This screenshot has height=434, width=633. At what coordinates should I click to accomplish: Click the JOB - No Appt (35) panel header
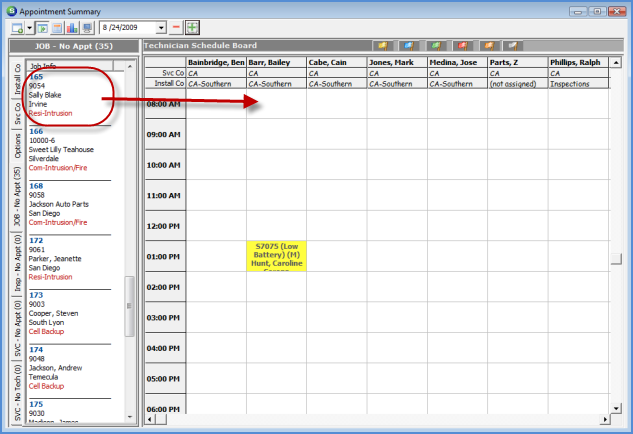pyautogui.click(x=74, y=46)
